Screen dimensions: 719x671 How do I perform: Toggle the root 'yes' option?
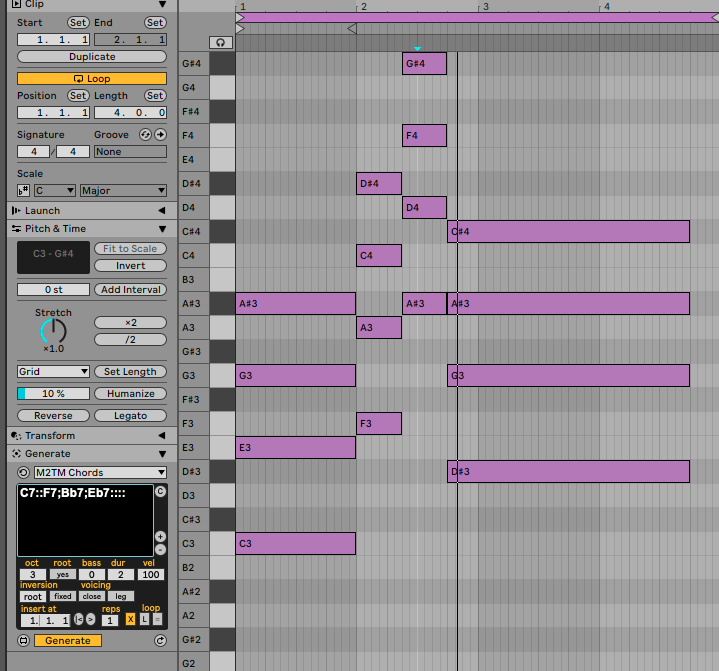tap(61, 575)
